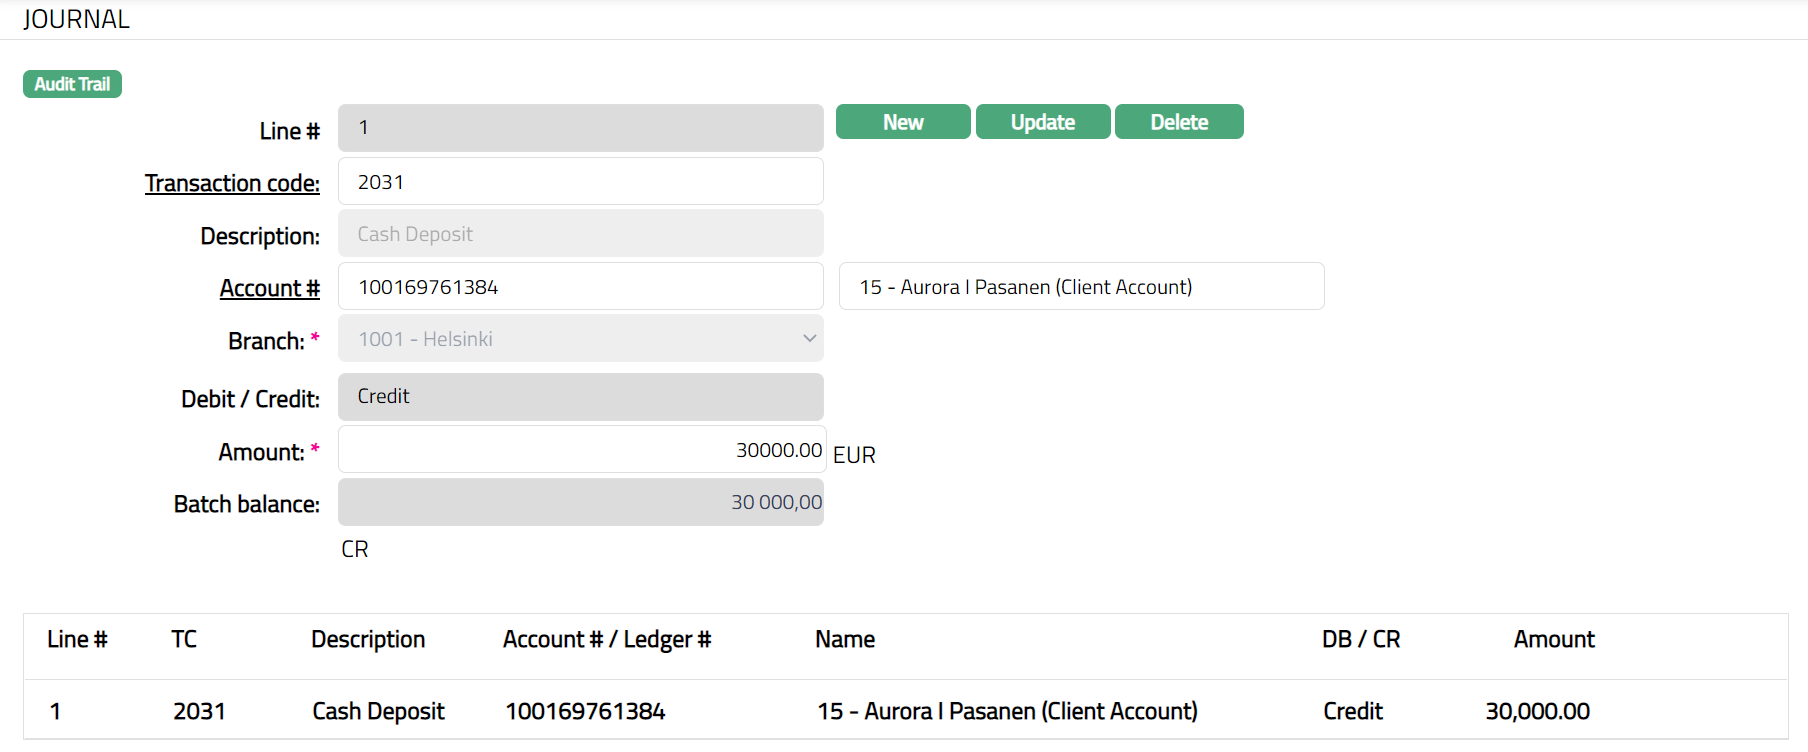Click the Update button
Viewport: 1808px width, 752px height.
(x=1042, y=122)
